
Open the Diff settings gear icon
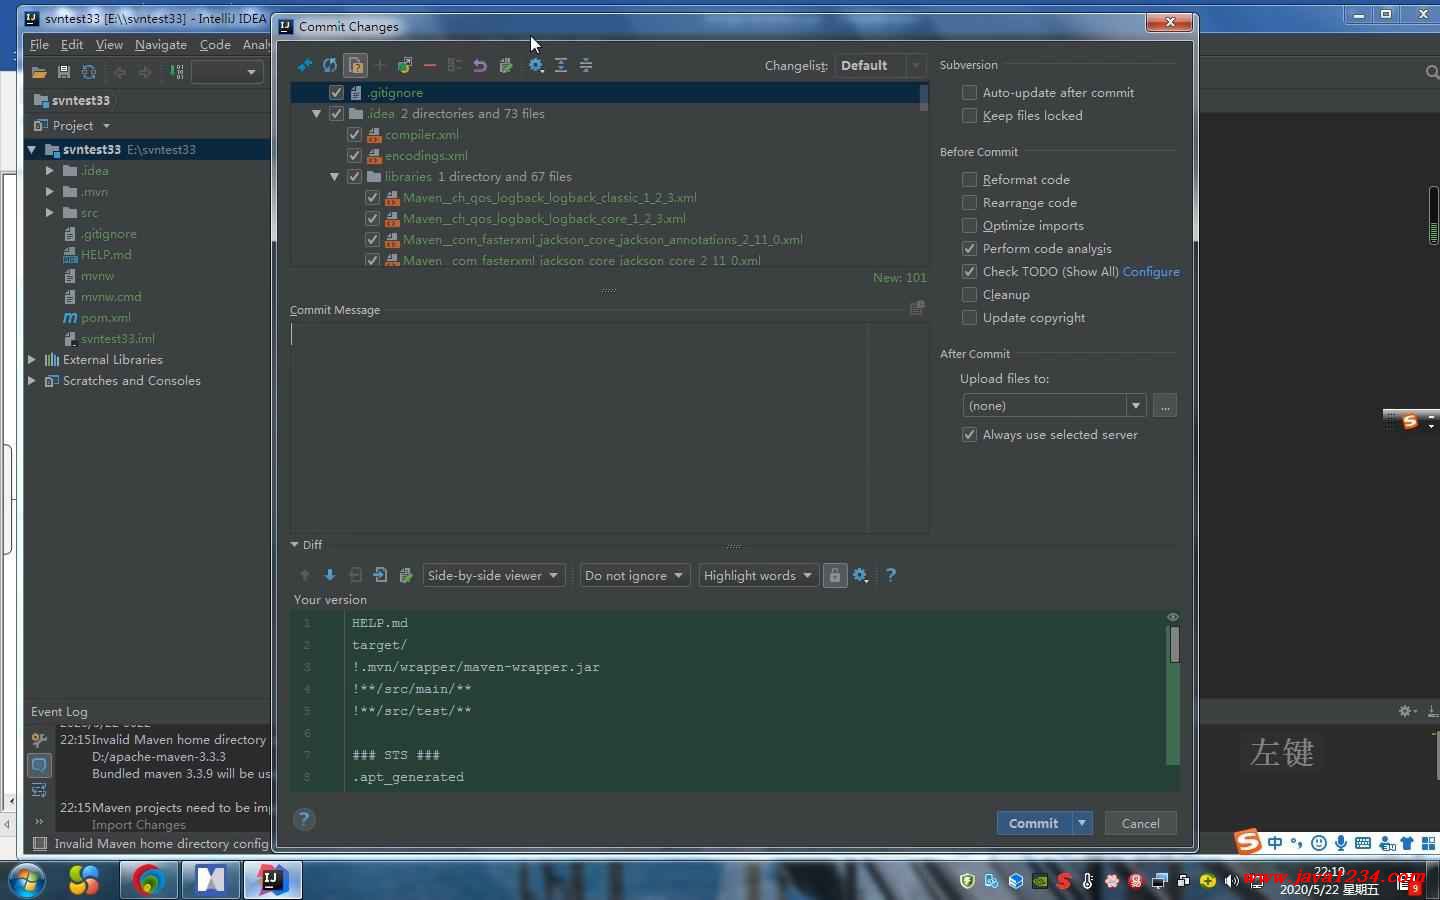(x=860, y=575)
